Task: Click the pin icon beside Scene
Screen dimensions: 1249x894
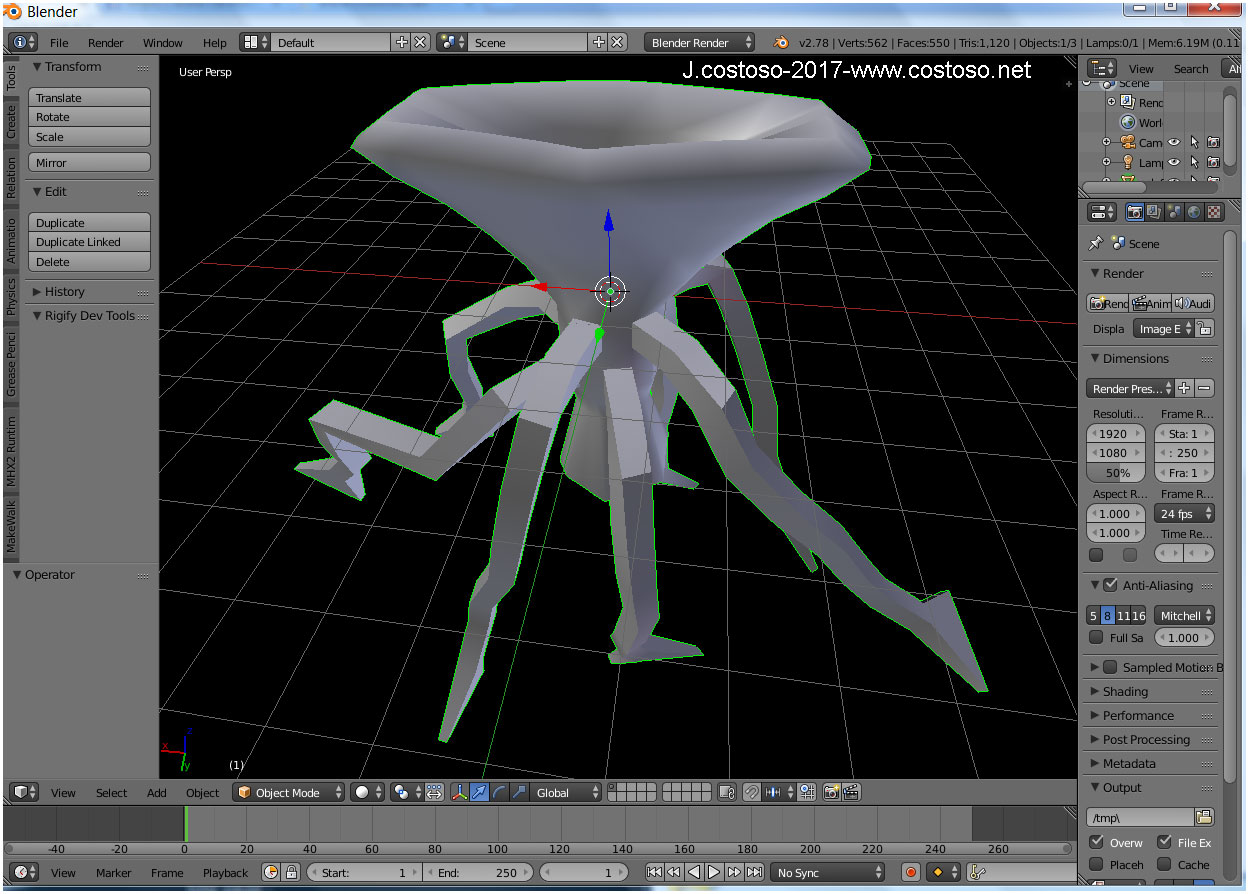Action: [1096, 243]
